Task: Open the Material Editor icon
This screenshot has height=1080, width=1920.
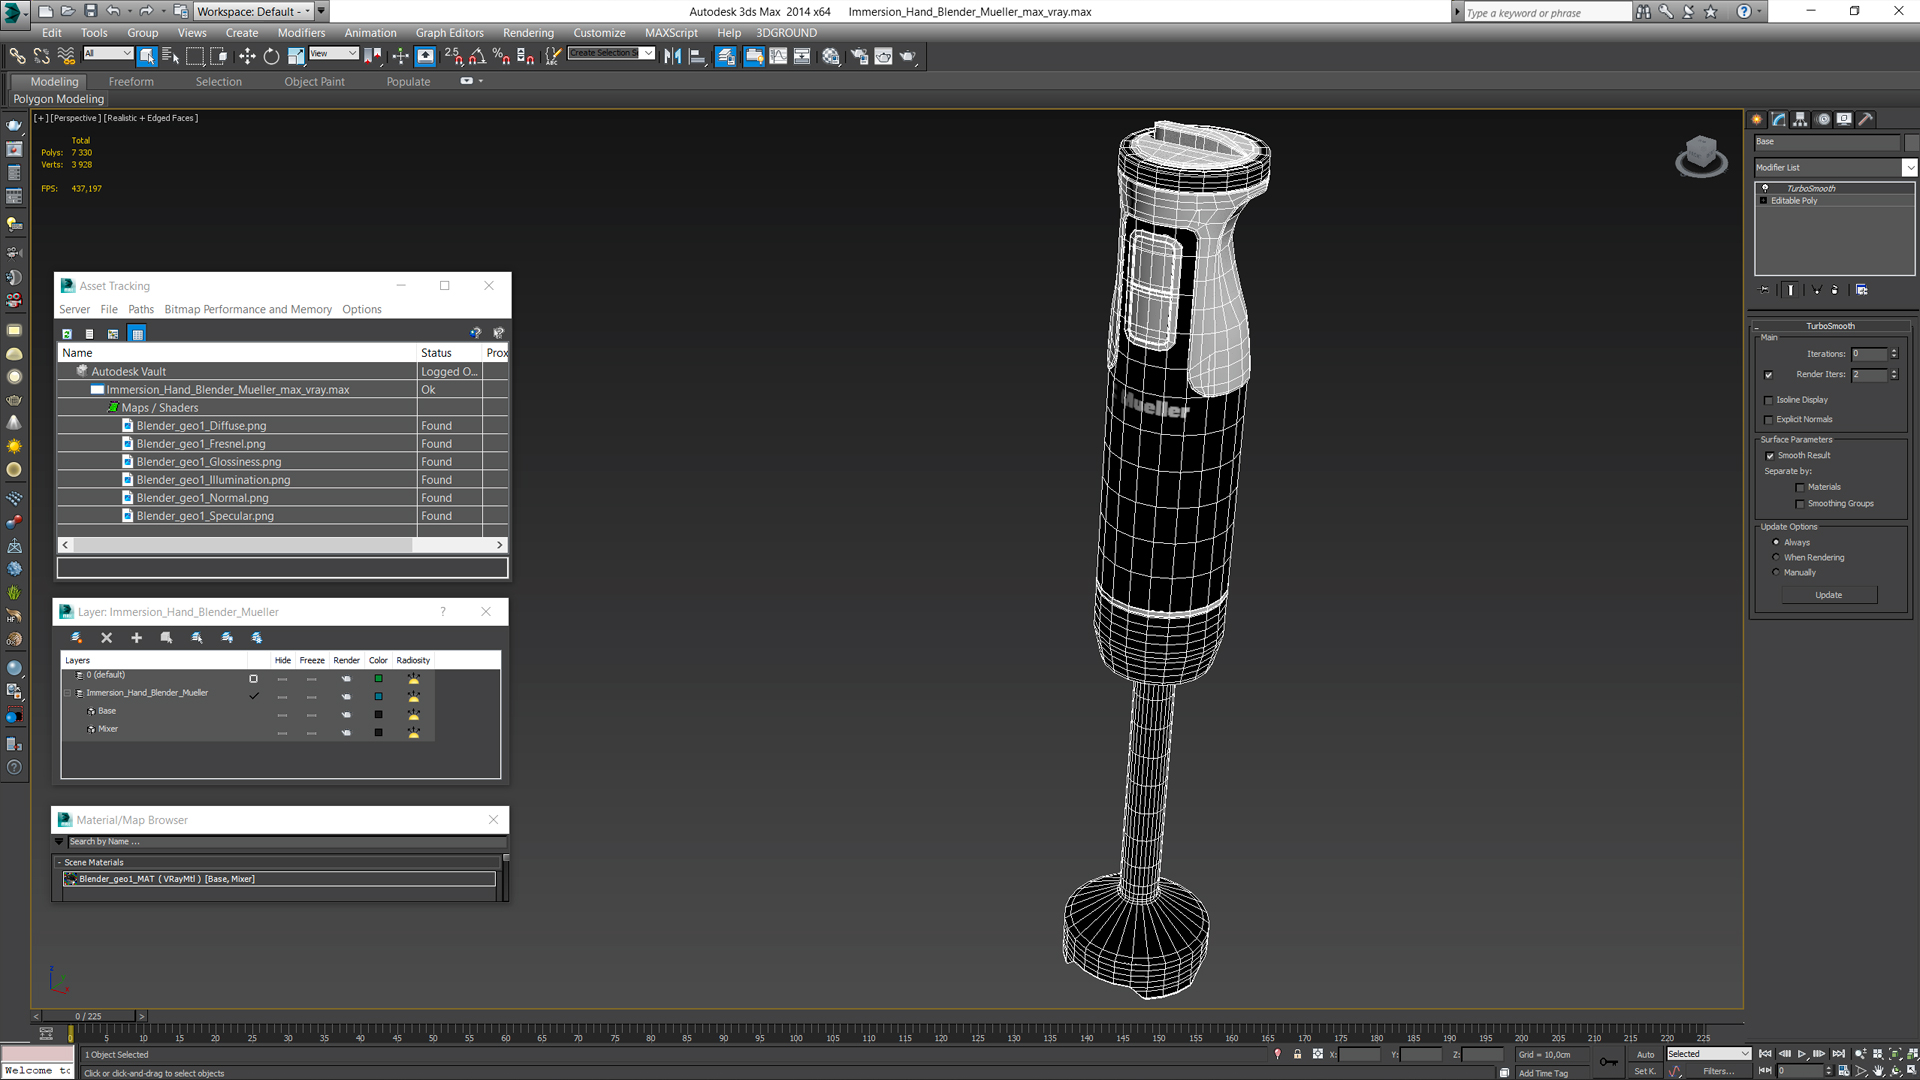Action: tap(831, 56)
